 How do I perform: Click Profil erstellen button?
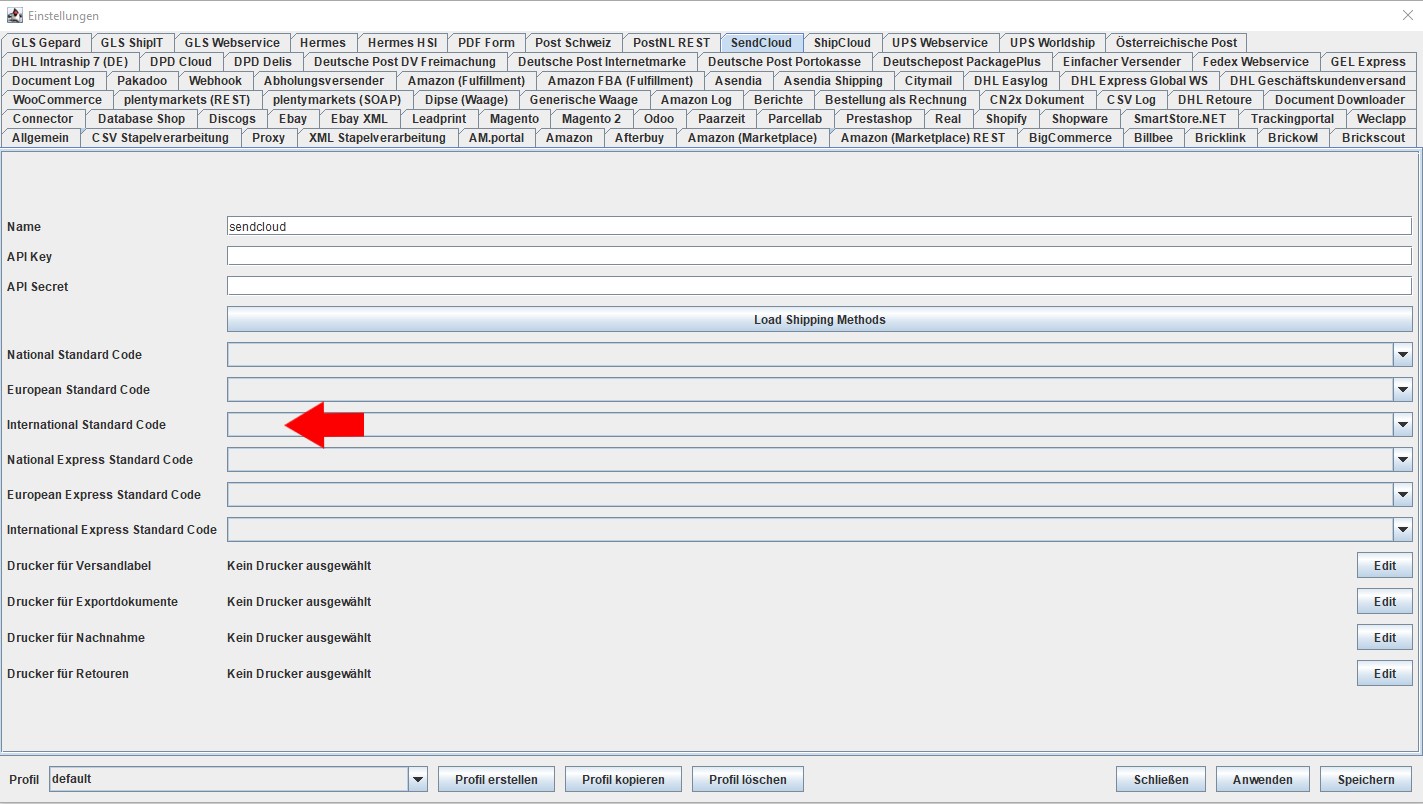pos(496,780)
